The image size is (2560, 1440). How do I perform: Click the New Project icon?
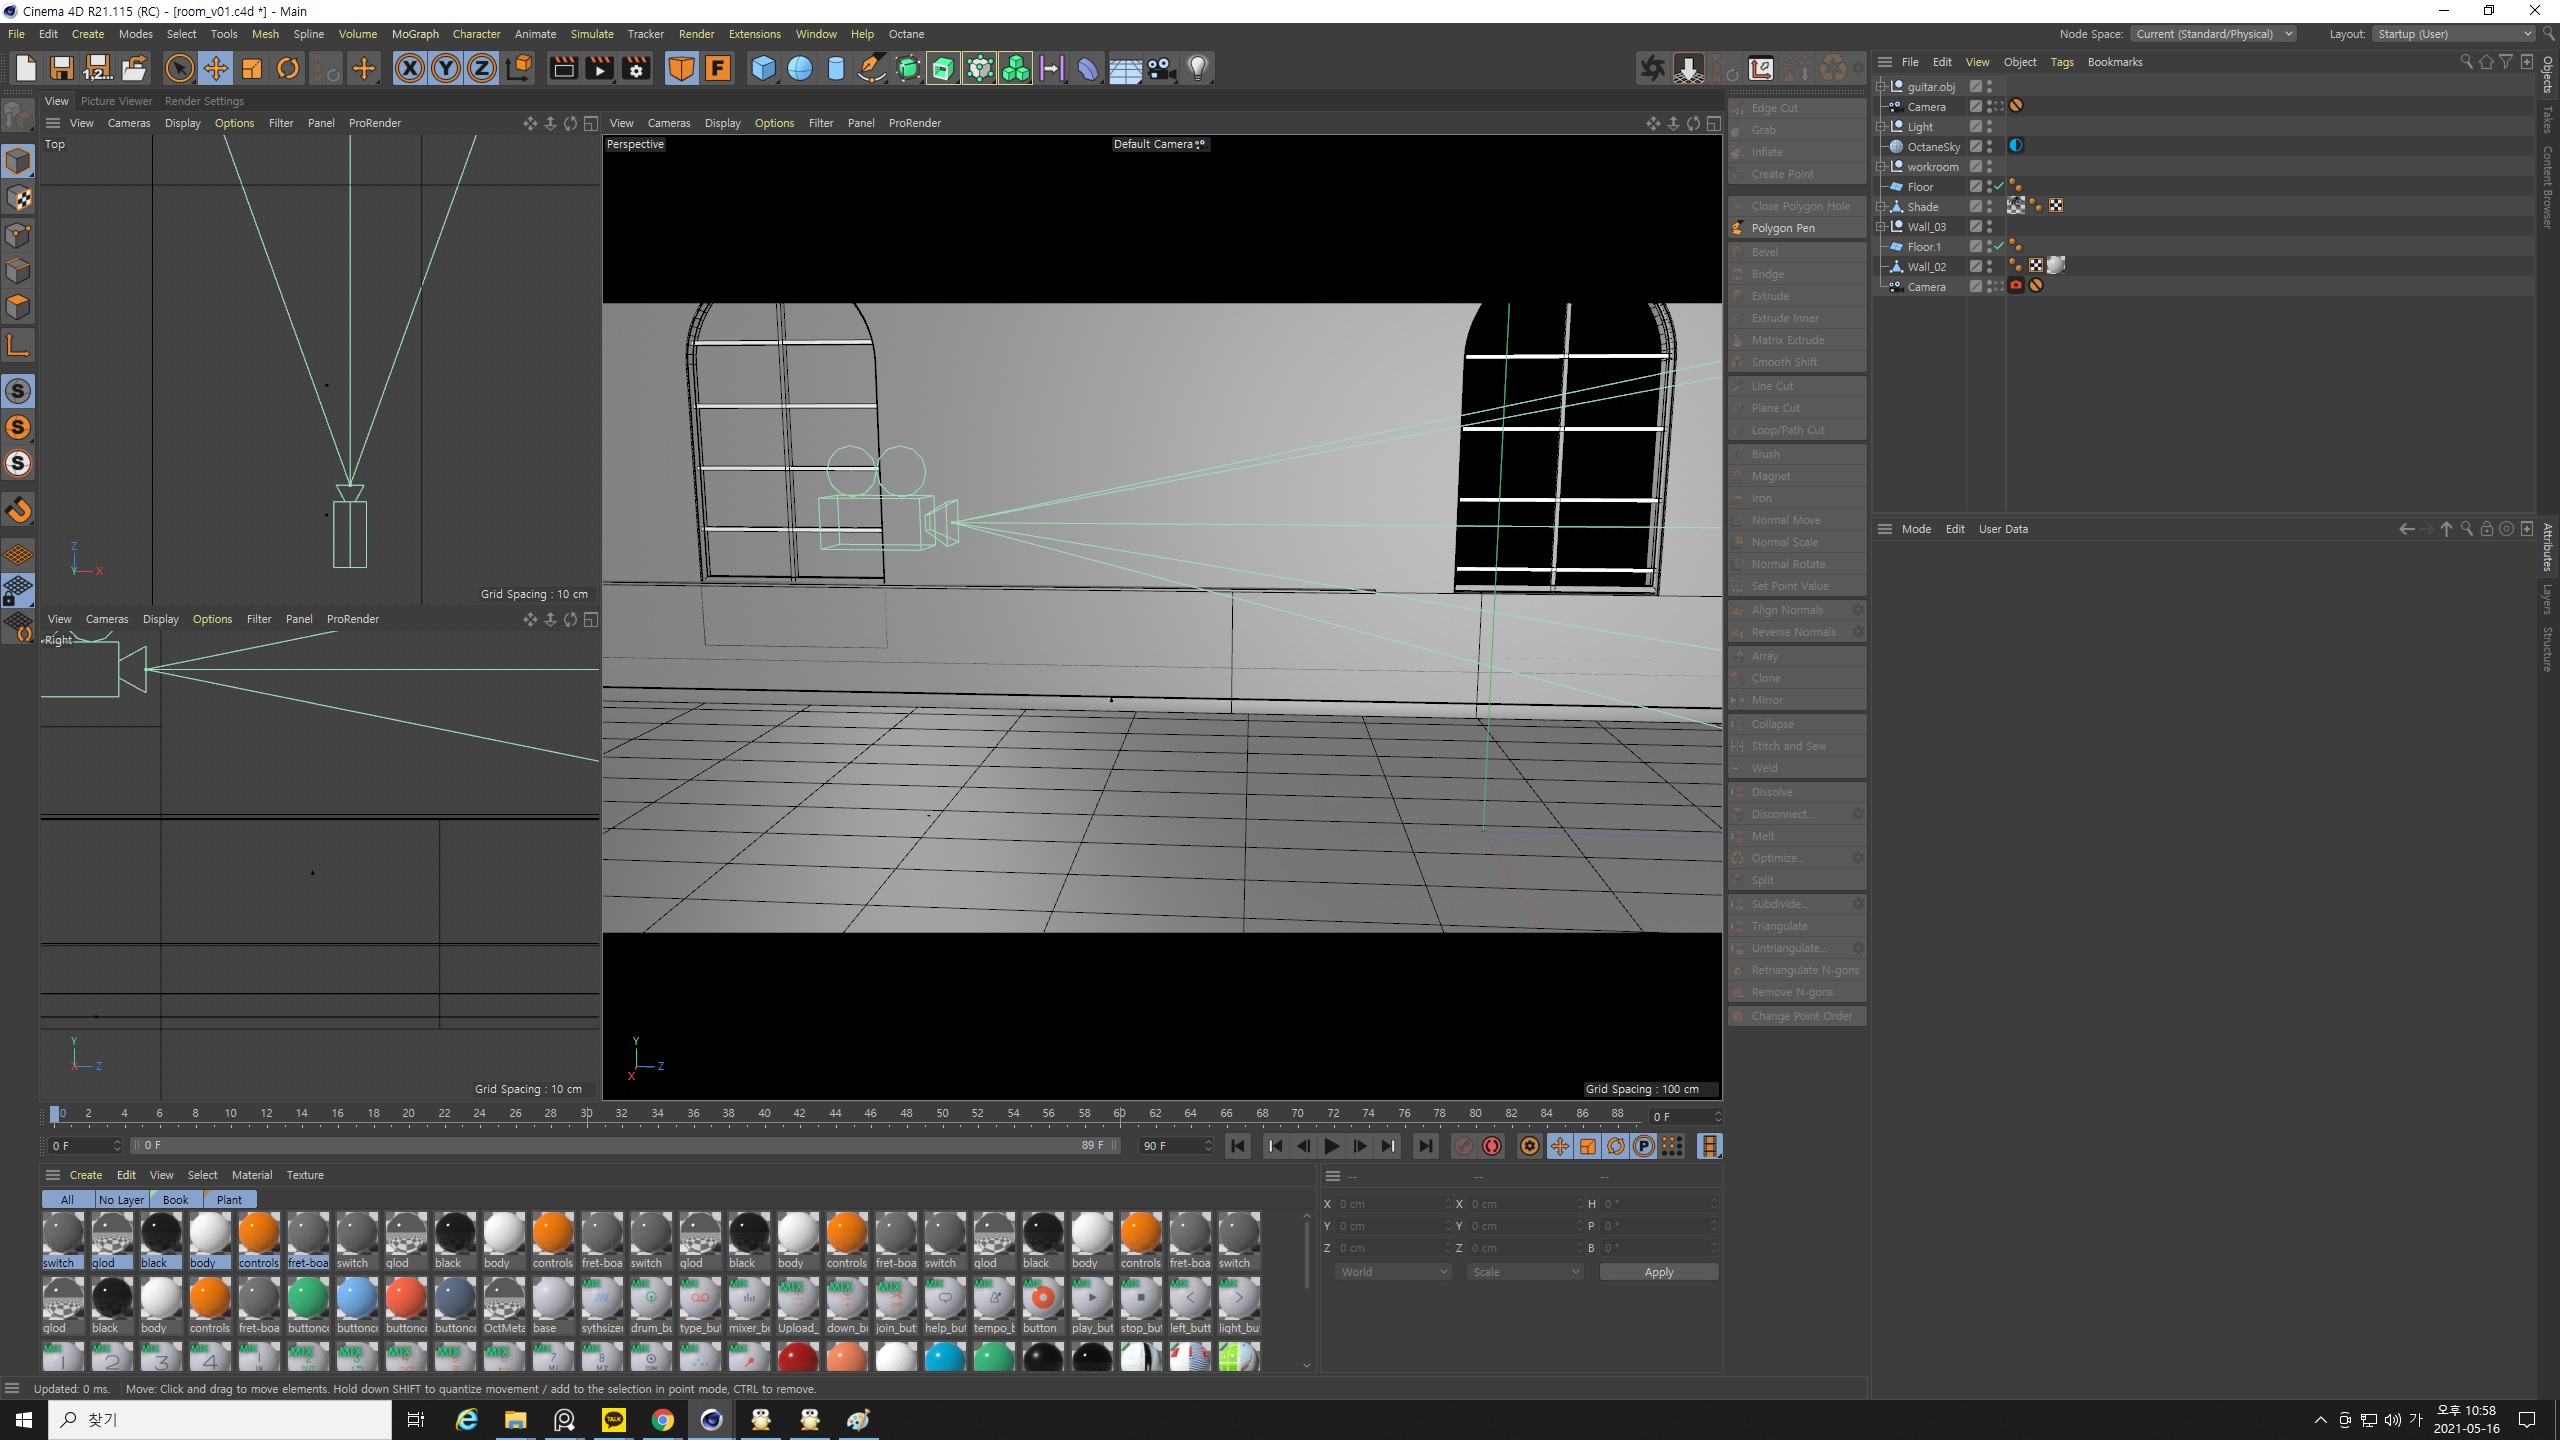pyautogui.click(x=25, y=69)
